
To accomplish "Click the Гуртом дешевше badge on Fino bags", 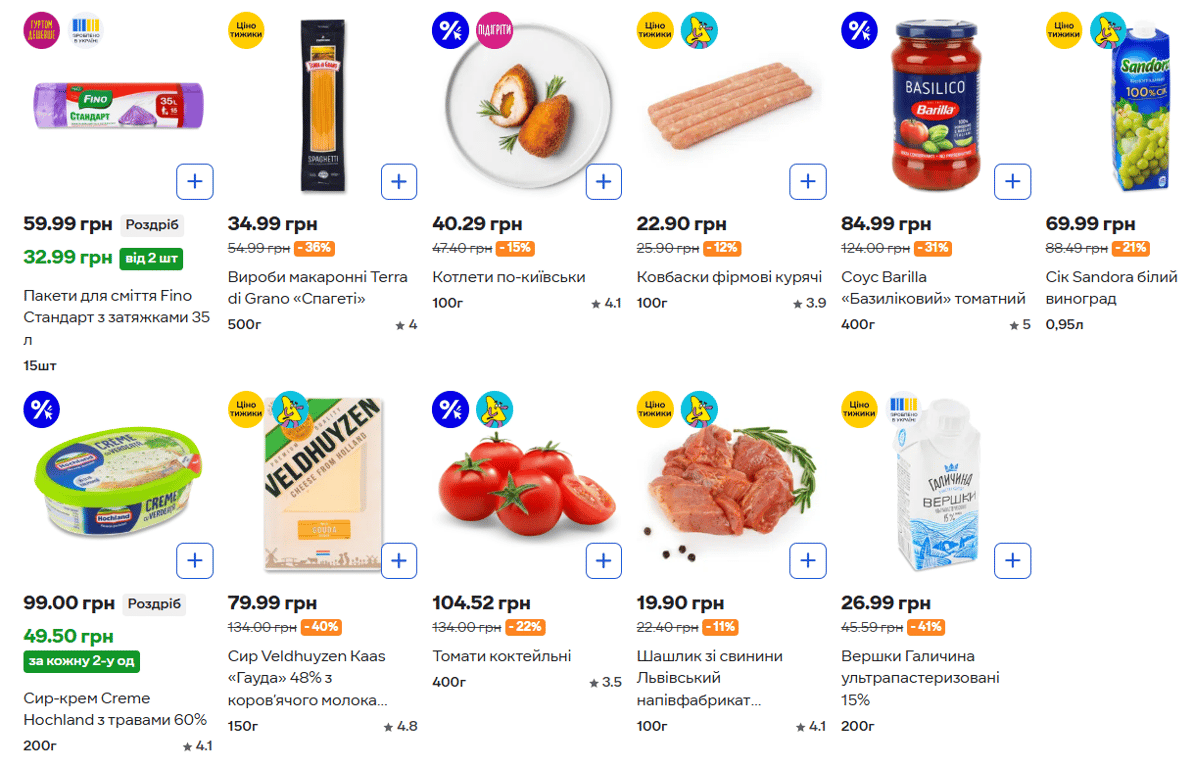I will [41, 30].
